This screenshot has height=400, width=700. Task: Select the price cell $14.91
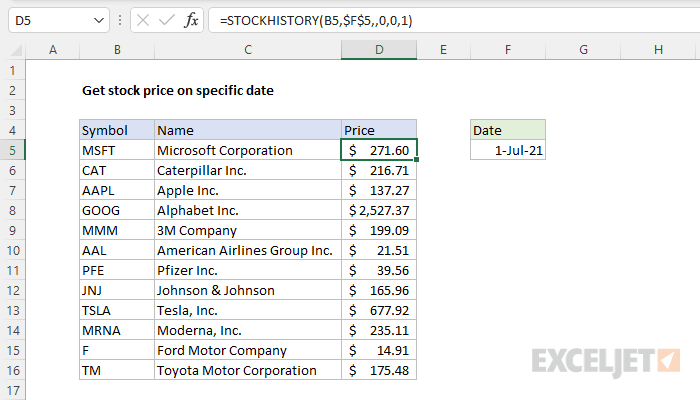click(x=379, y=350)
